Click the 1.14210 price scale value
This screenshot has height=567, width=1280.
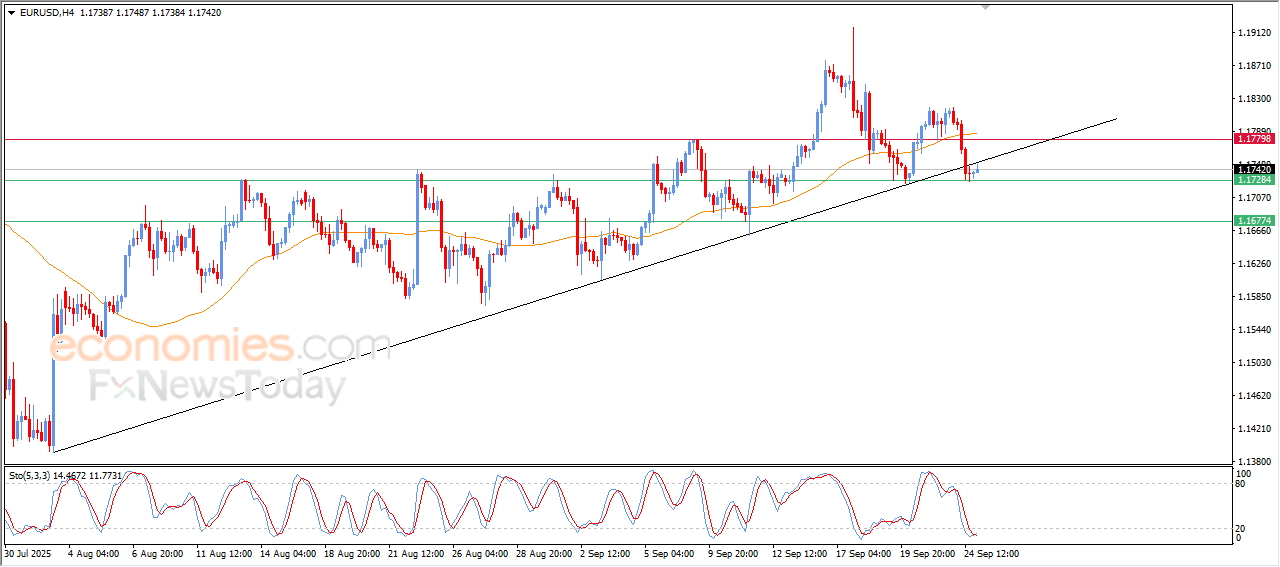pyautogui.click(x=1254, y=430)
